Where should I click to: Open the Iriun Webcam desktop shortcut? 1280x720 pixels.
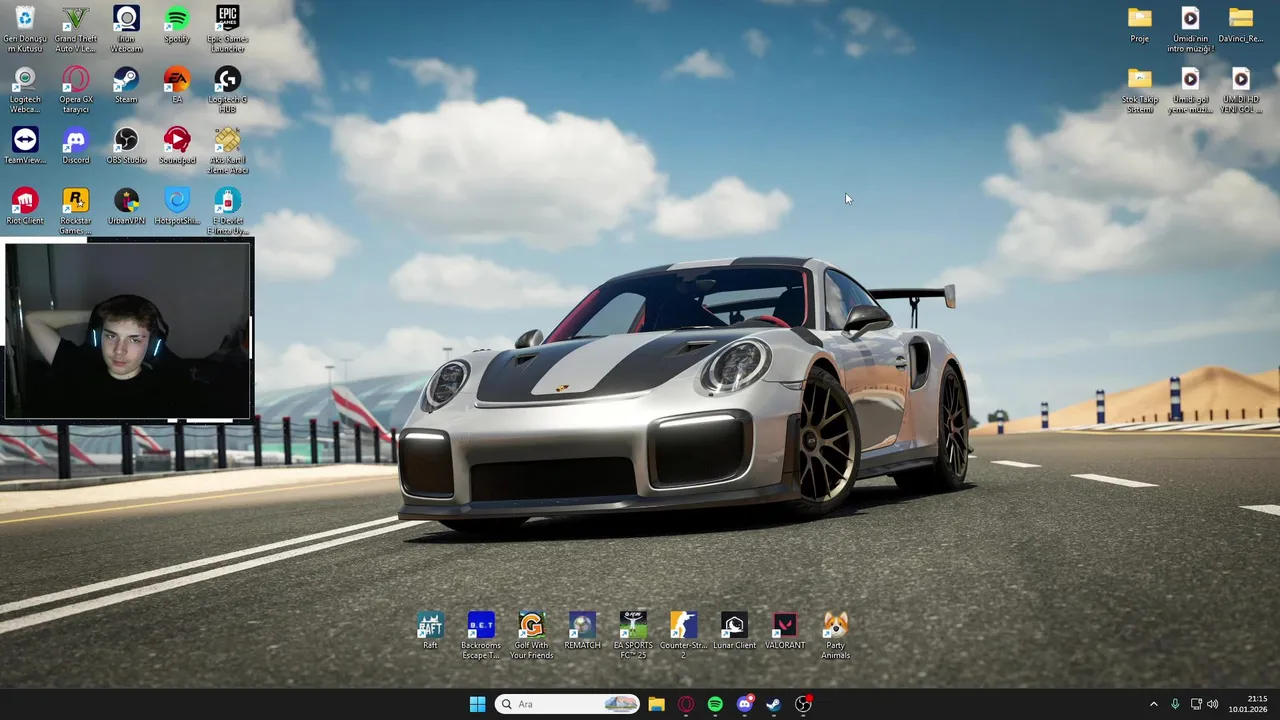pos(126,30)
